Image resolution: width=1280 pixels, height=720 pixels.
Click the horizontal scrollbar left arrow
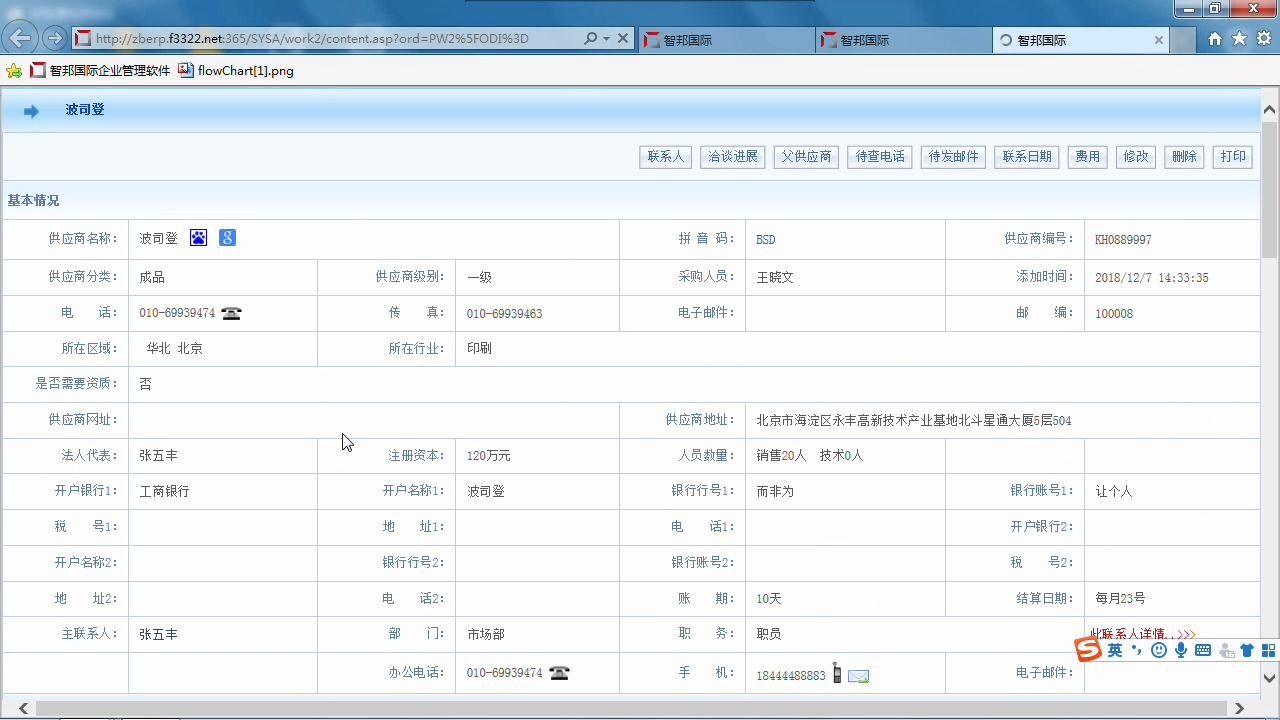[24, 709]
